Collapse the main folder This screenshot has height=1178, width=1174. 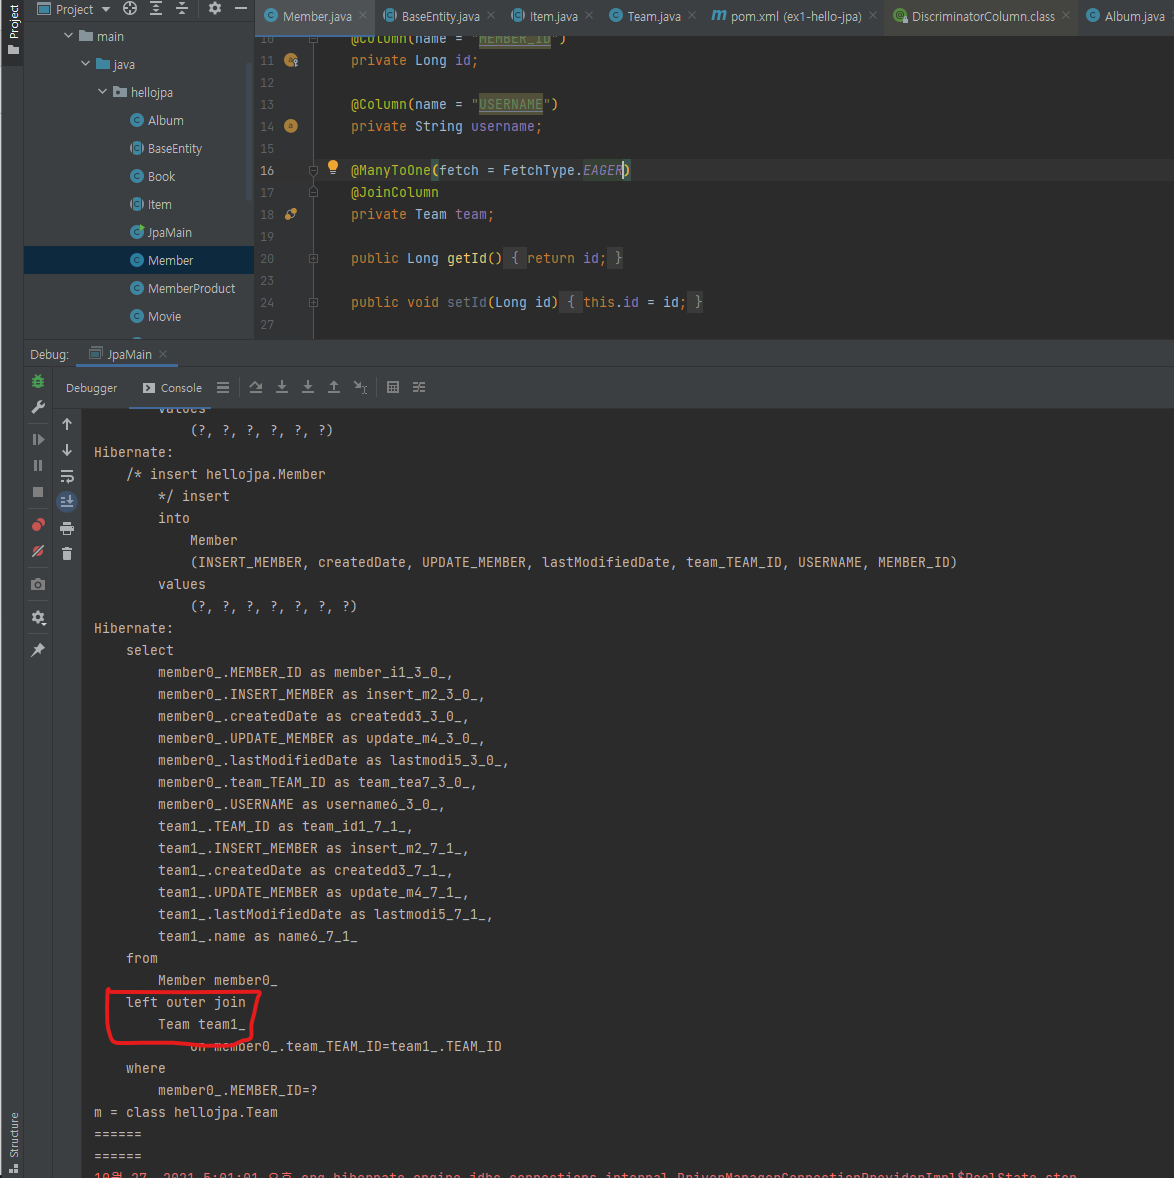68,36
